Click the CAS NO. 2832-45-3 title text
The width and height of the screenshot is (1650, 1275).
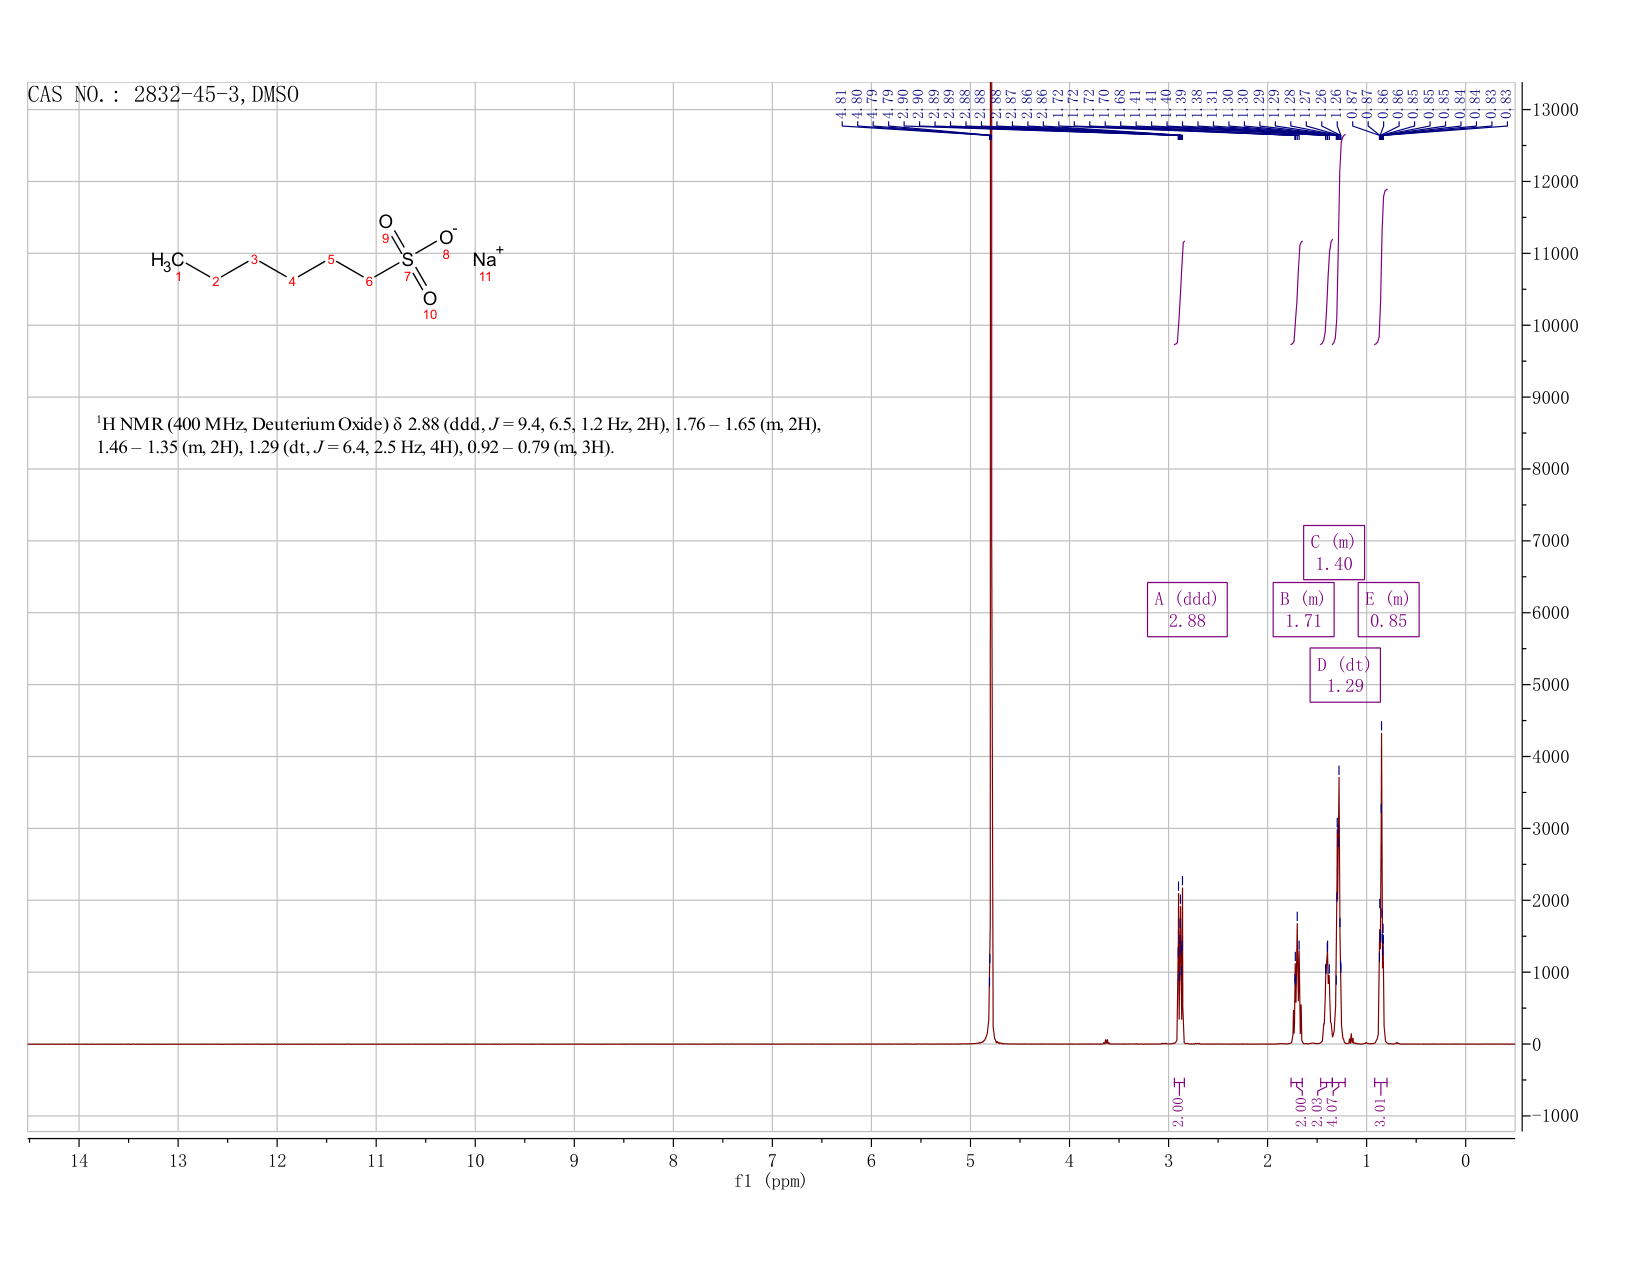tap(163, 95)
